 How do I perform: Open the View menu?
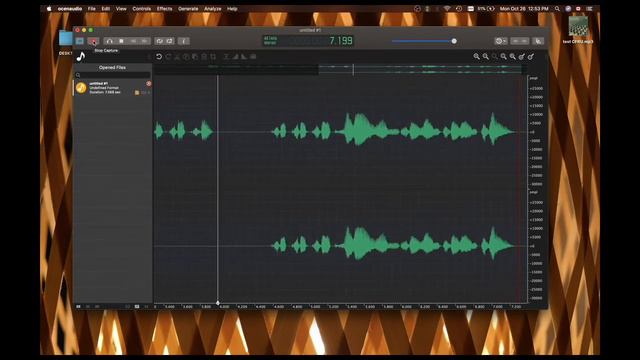[x=121, y=9]
